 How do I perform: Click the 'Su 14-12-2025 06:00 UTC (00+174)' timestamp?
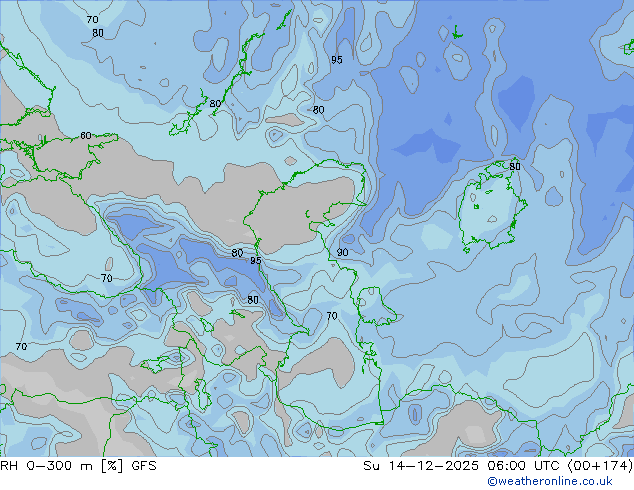click(x=498, y=466)
